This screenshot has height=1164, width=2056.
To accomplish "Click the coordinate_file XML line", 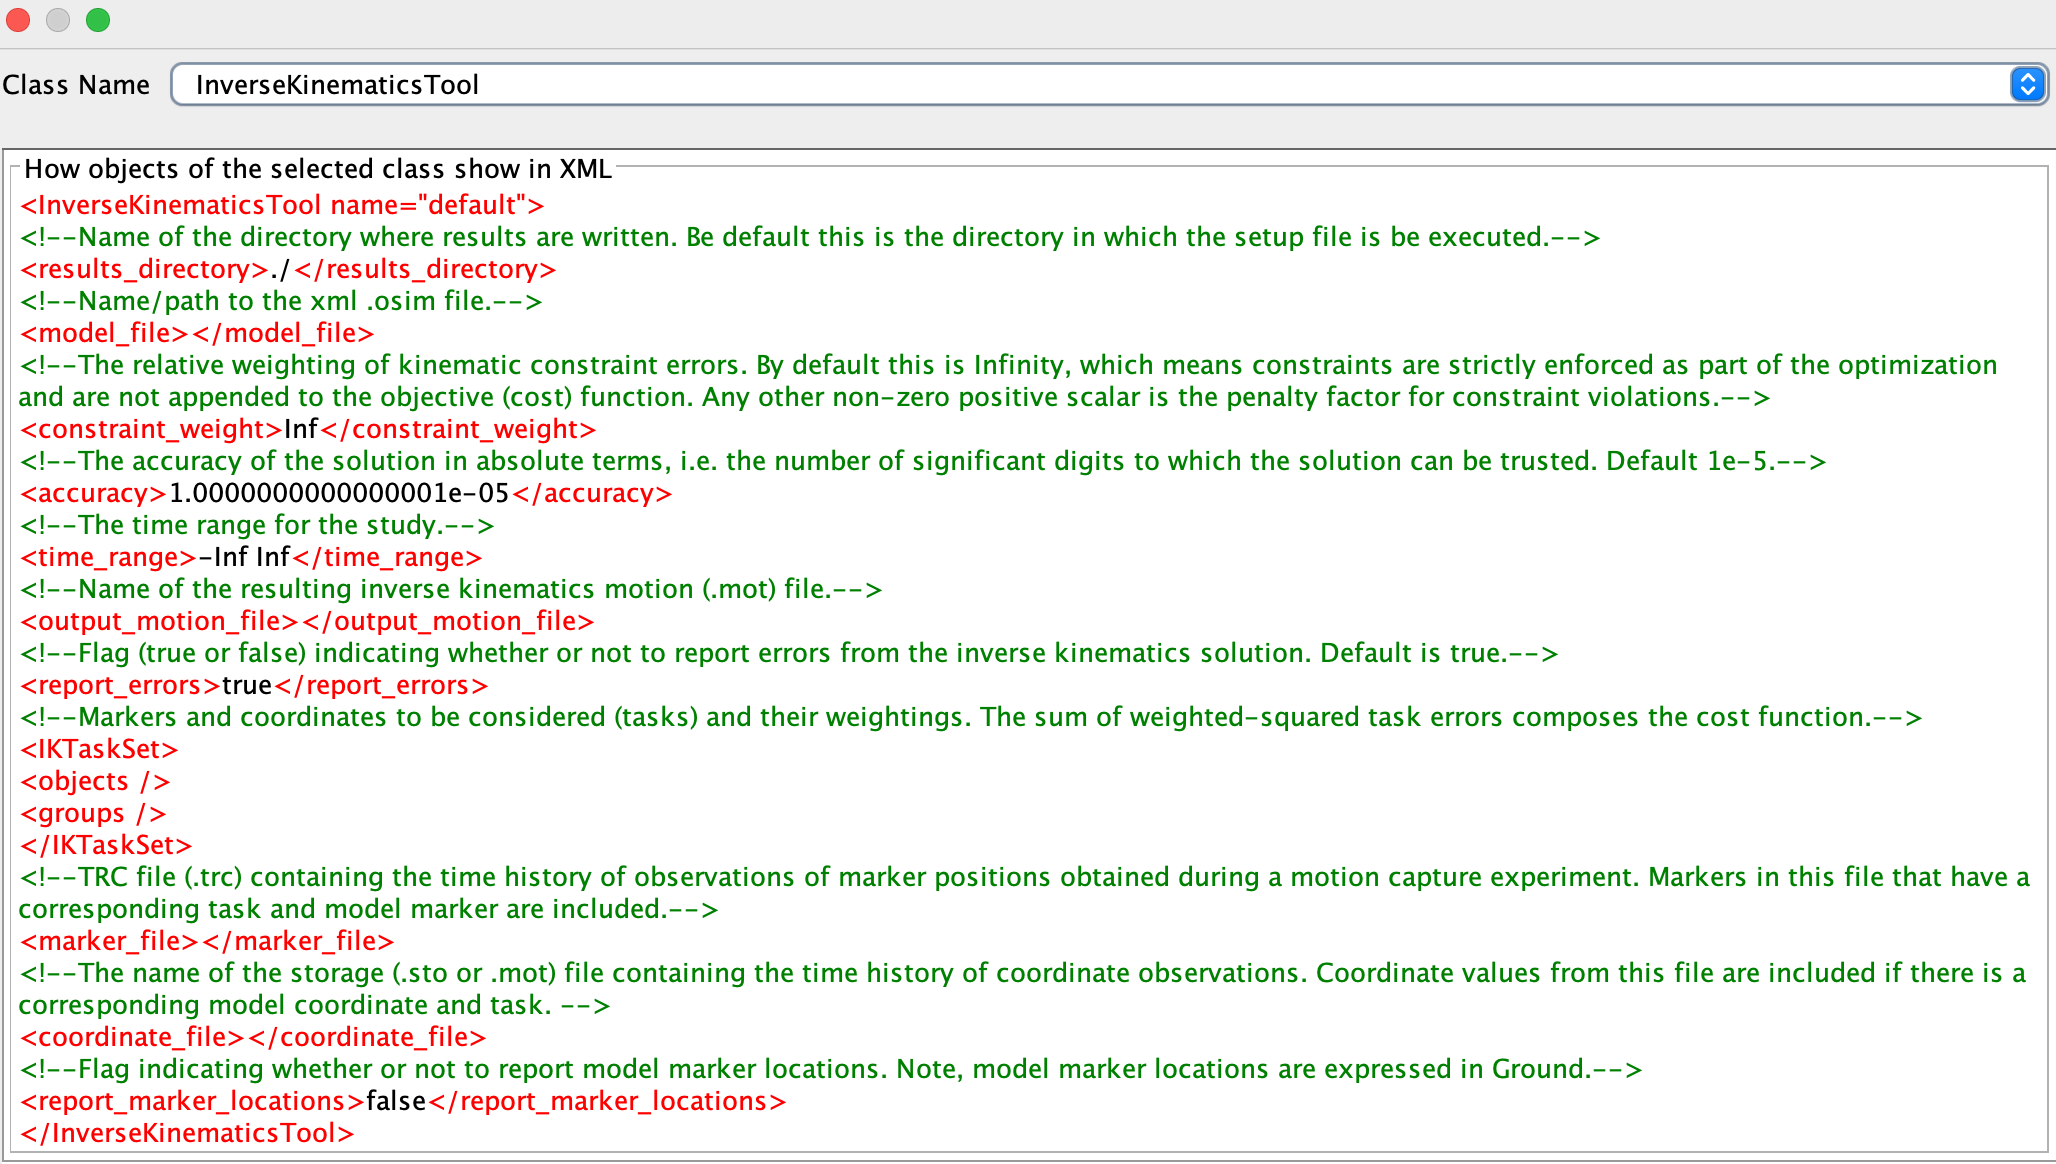I will pos(253,1037).
